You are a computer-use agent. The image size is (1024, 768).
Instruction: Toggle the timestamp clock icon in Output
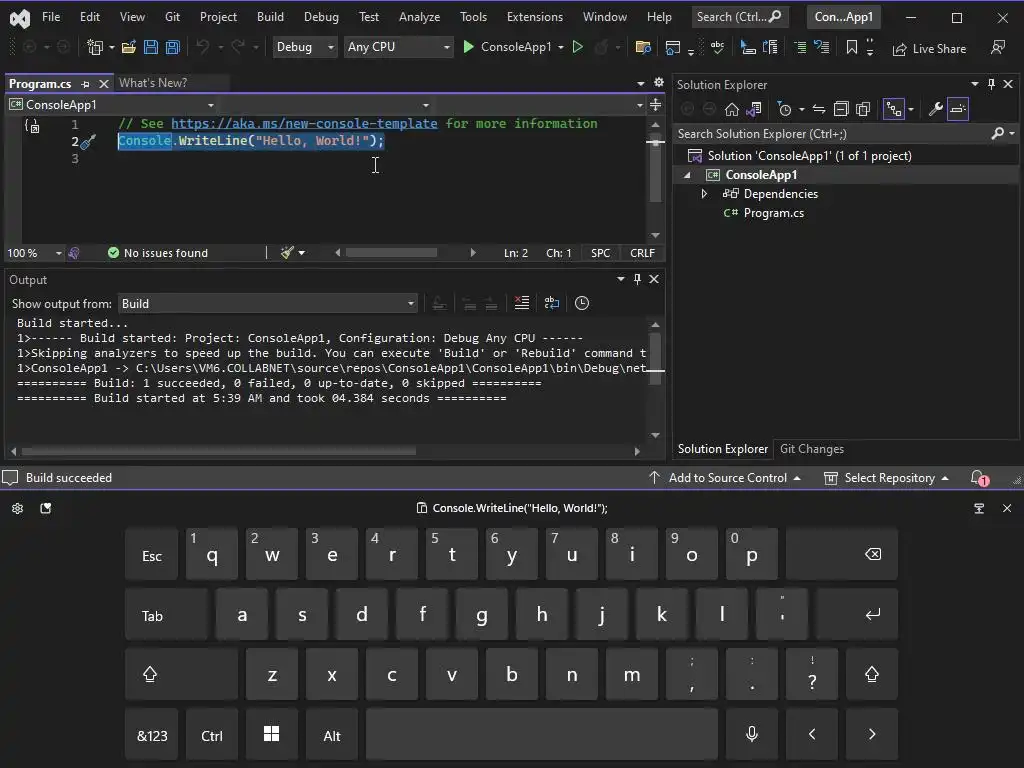click(x=582, y=303)
